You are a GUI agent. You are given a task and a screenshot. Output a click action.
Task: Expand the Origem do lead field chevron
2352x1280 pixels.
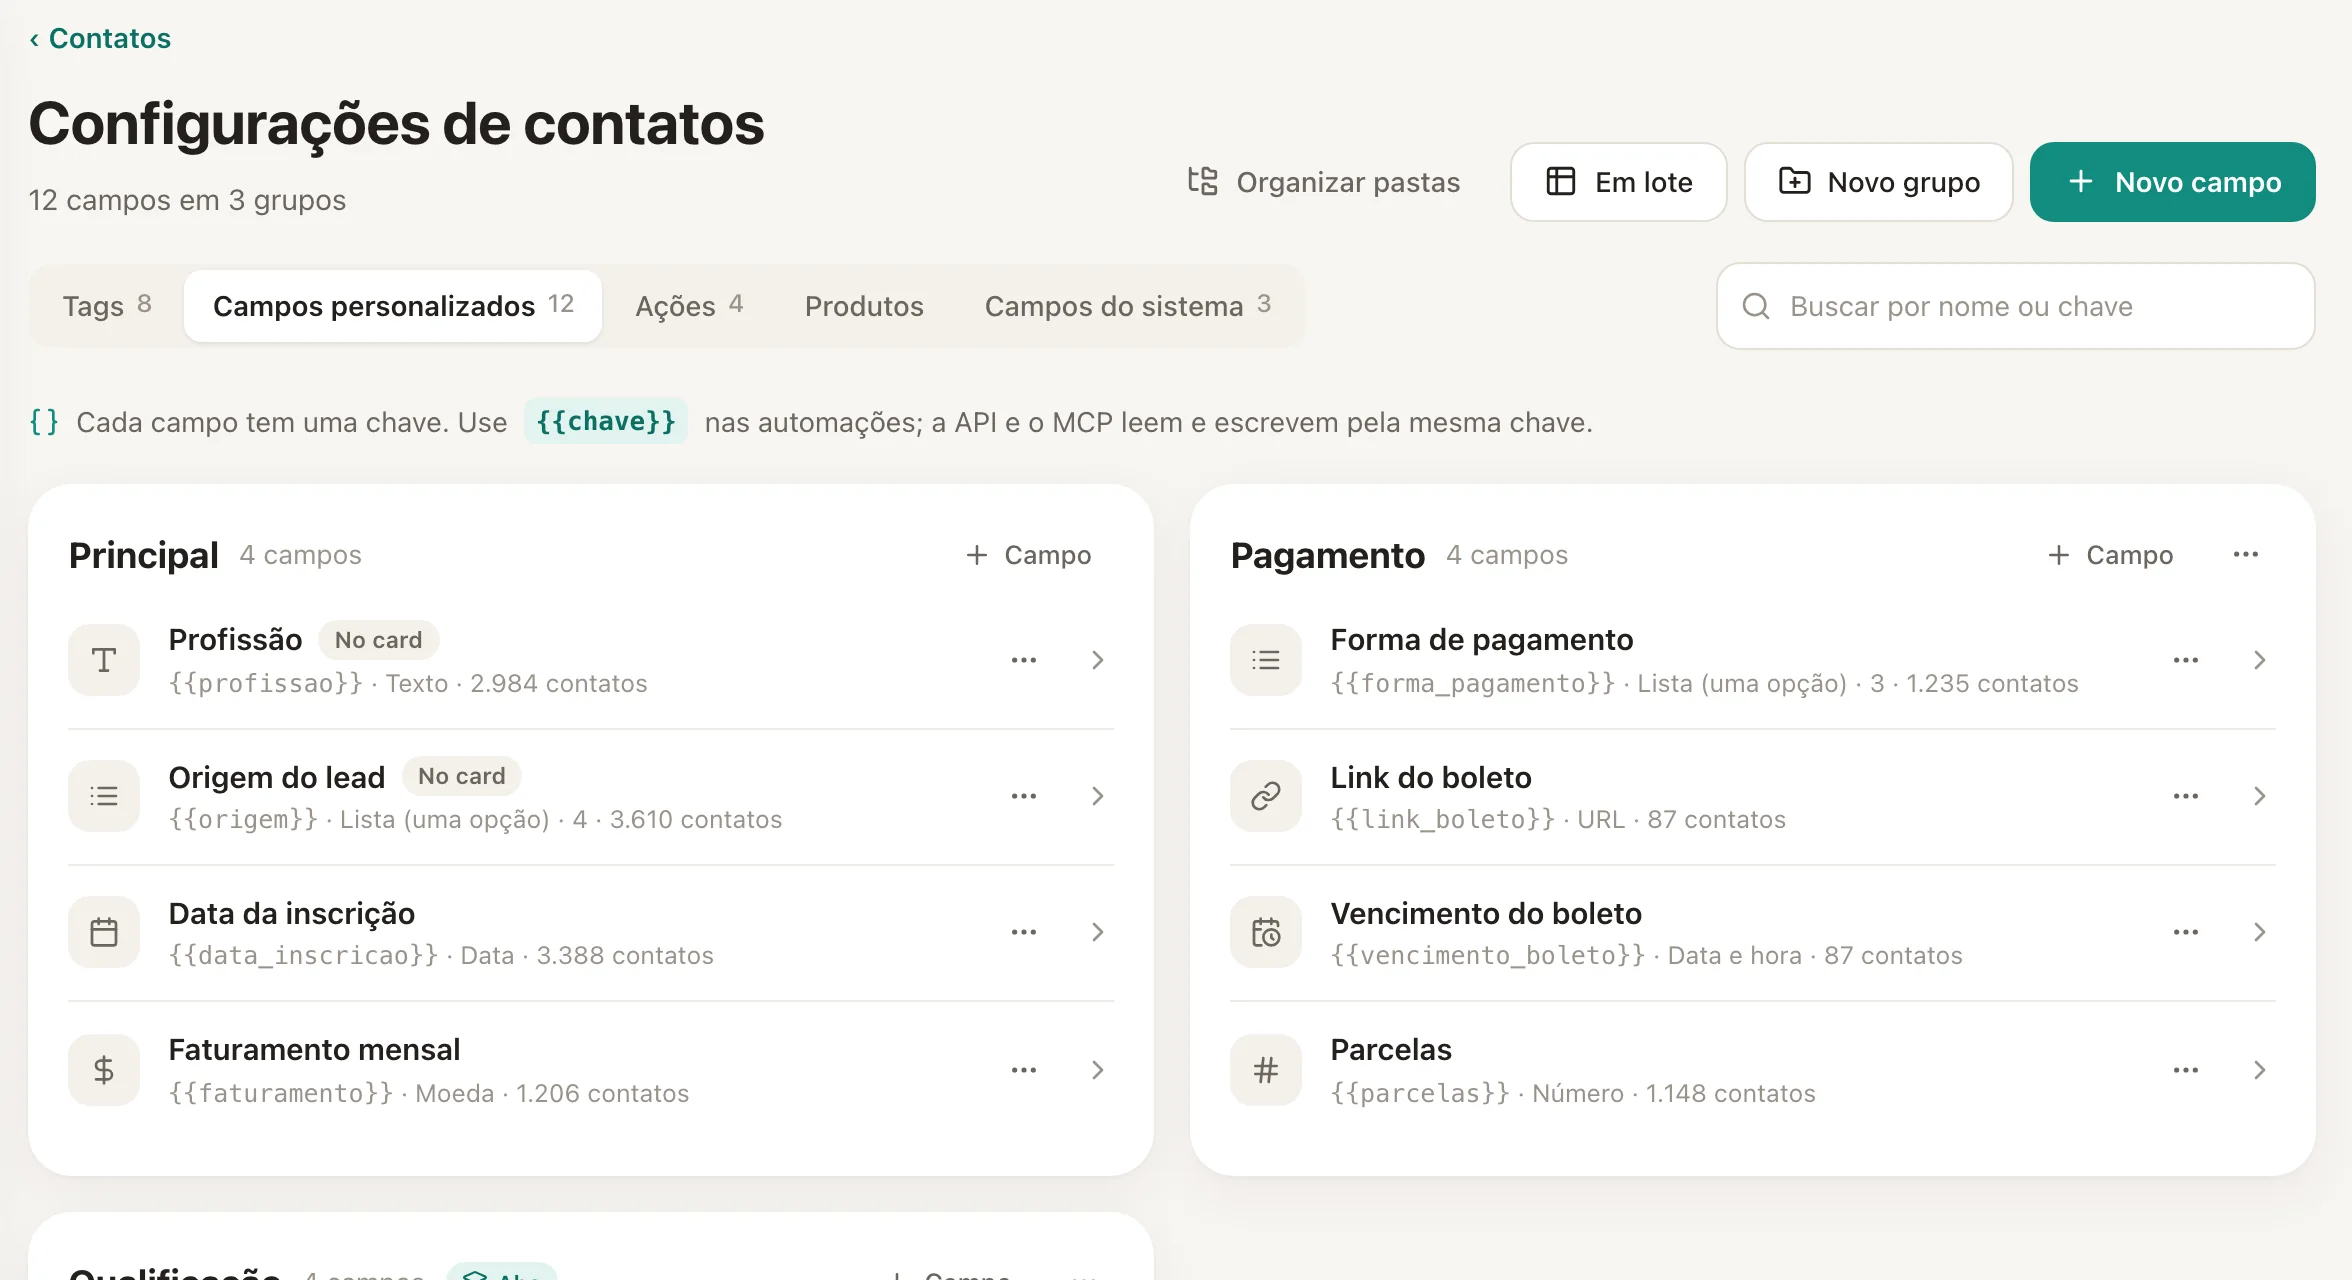tap(1098, 796)
